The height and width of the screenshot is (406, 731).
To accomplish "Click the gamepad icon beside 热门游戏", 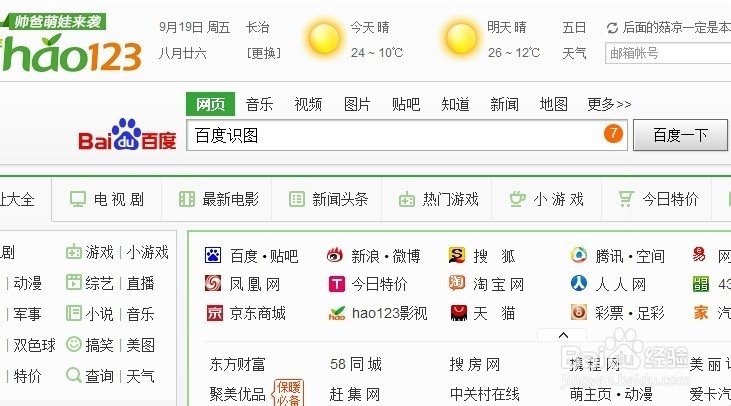I will coord(407,200).
